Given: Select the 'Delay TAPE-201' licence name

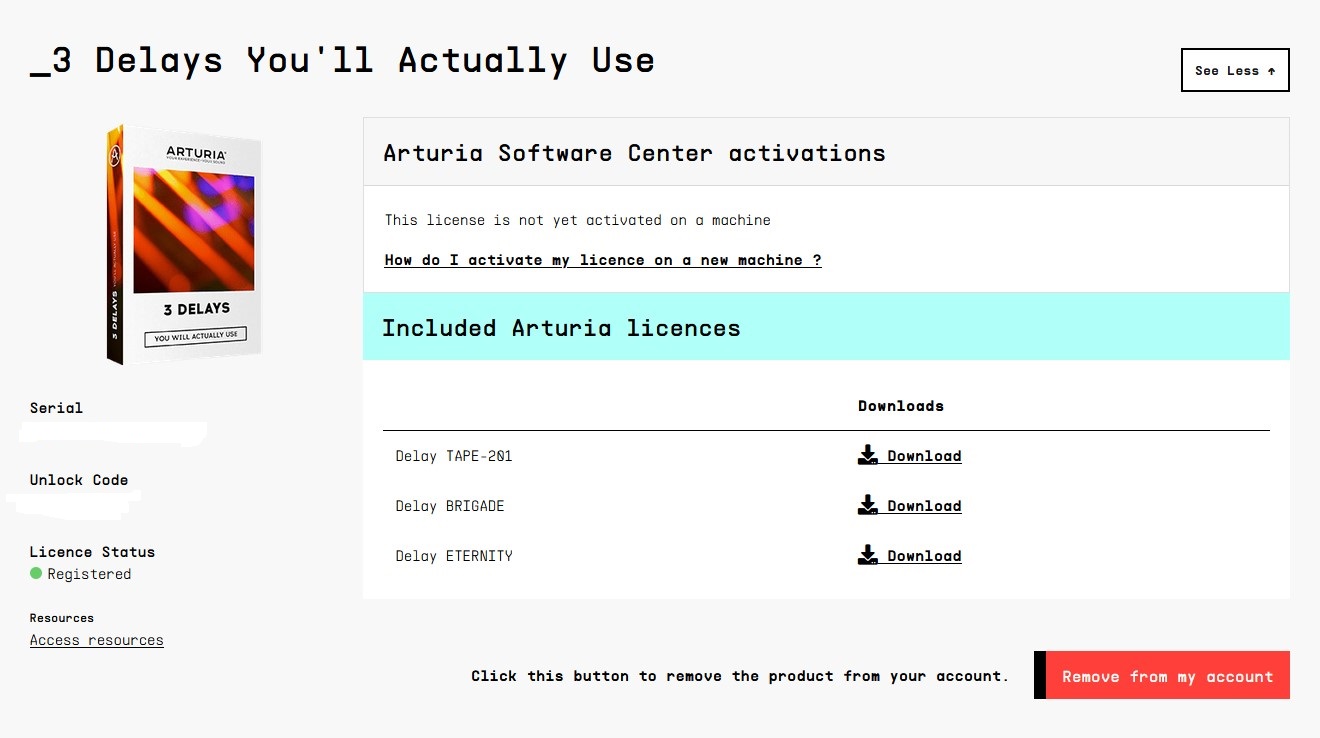Looking at the screenshot, I should 454,456.
